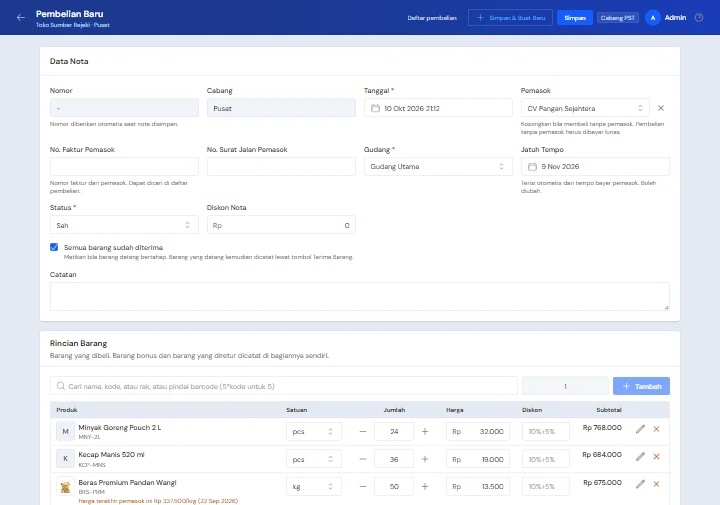The image size is (720, 505).
Task: Click the Cabang PST badge
Action: (618, 18)
